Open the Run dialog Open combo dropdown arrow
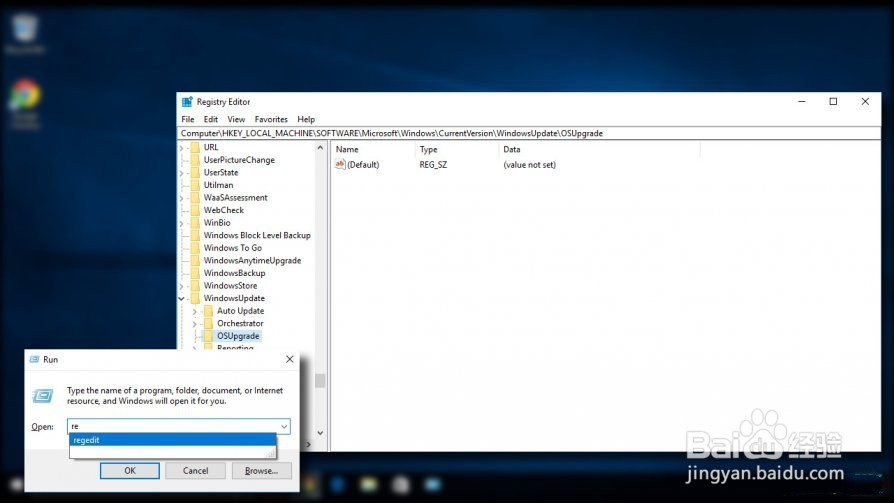Image resolution: width=894 pixels, height=504 pixels. click(x=283, y=426)
